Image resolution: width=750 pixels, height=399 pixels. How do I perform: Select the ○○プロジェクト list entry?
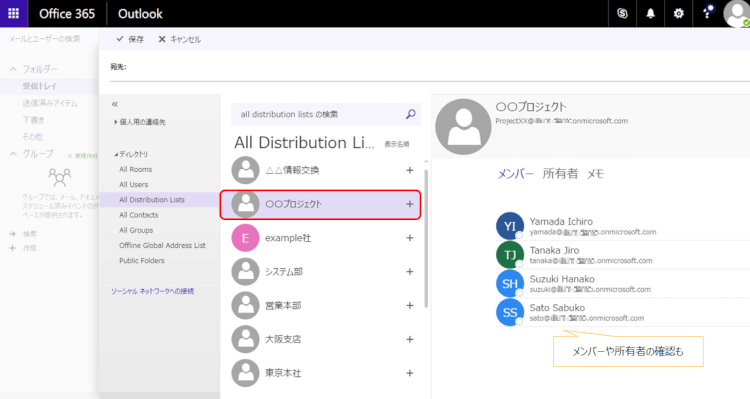point(320,204)
